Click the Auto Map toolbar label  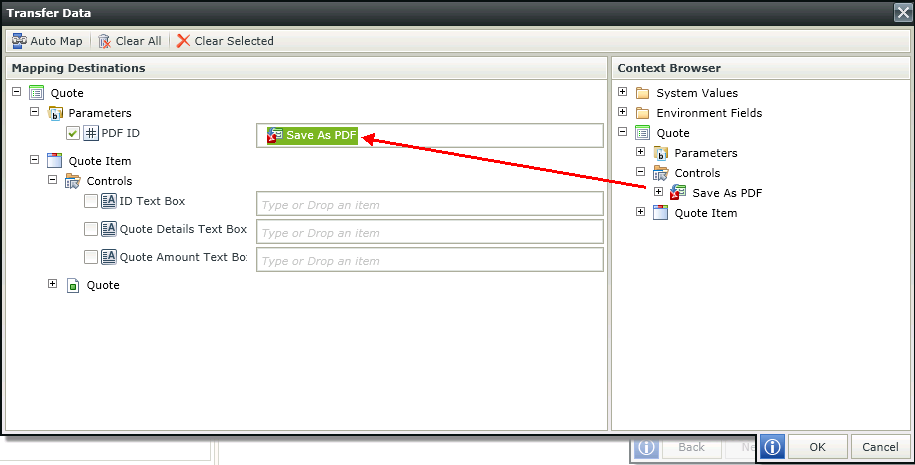tap(57, 41)
